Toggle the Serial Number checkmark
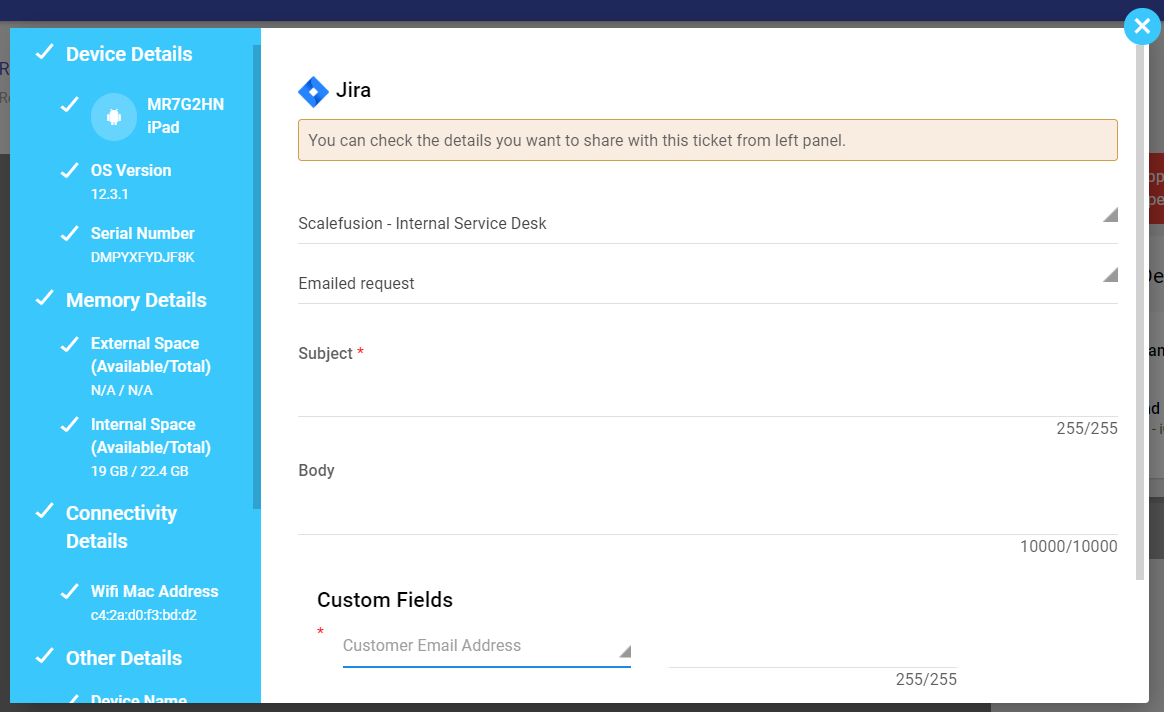Viewport: 1164px width, 712px height. (x=69, y=233)
